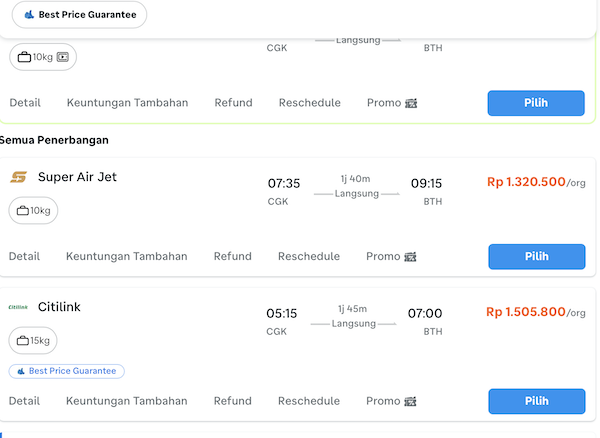Click the Super Air Jet airline logo
Image resolution: width=600 pixels, height=438 pixels.
[18, 177]
